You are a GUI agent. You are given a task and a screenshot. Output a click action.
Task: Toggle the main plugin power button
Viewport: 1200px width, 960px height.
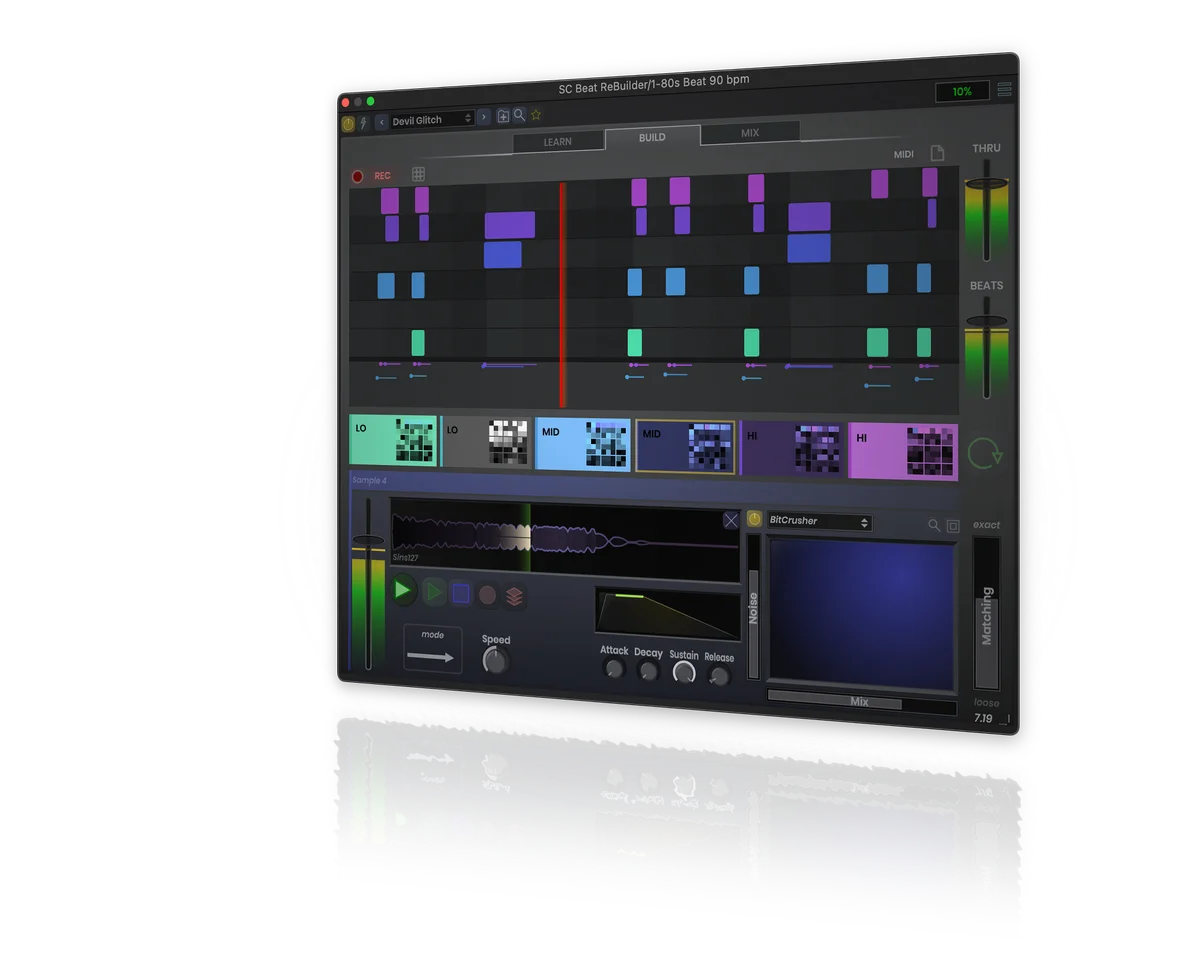point(348,124)
